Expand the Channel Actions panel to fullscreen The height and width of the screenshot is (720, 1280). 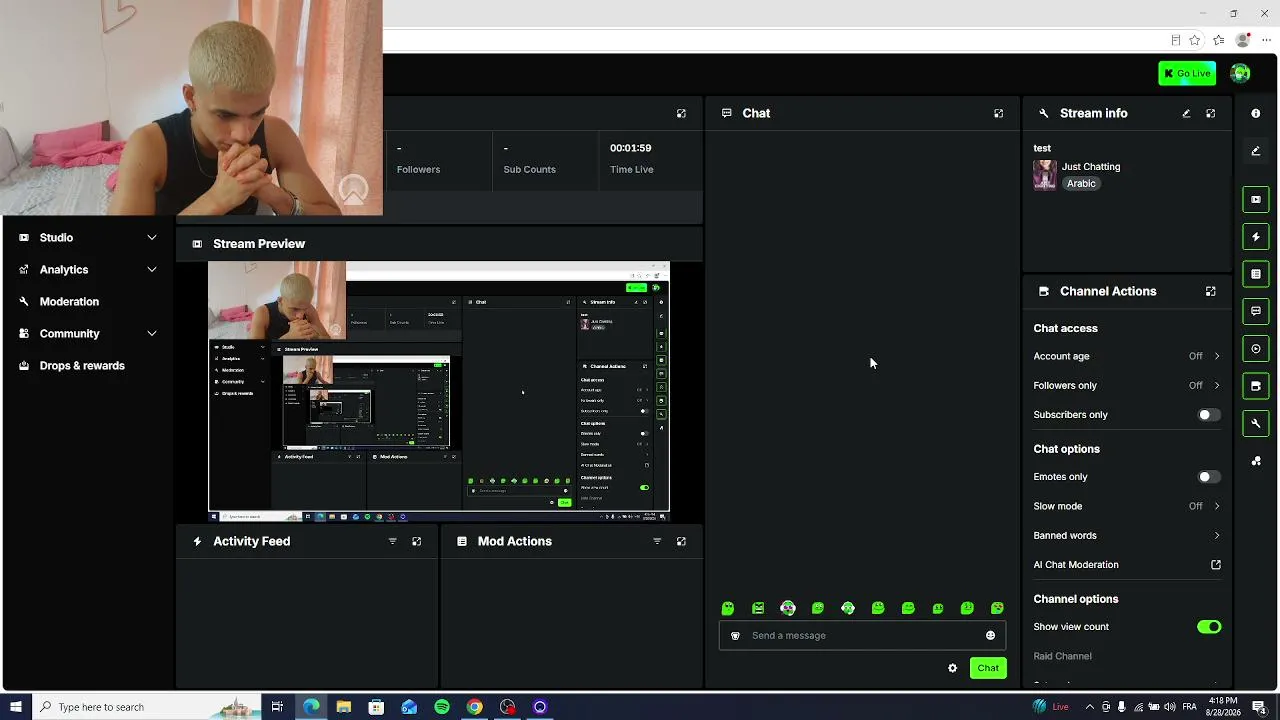click(x=1210, y=291)
